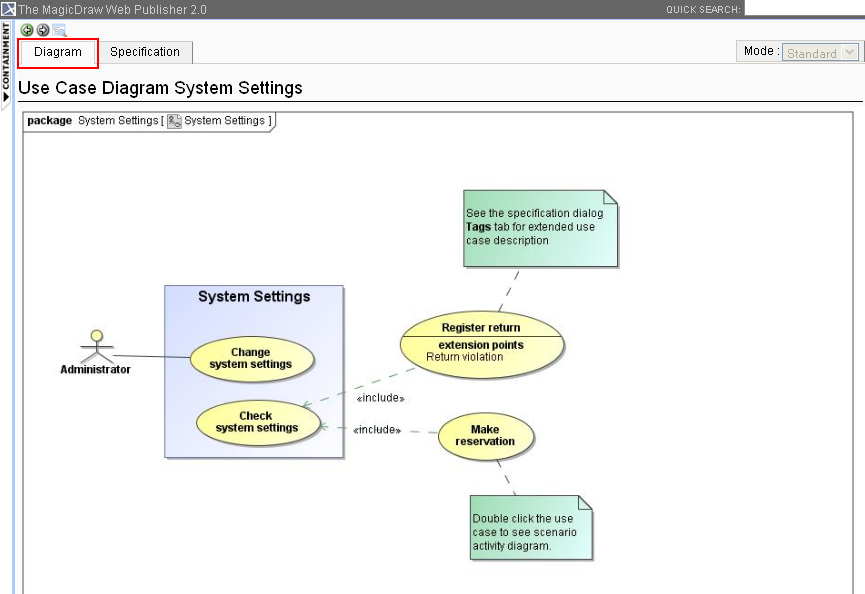This screenshot has width=865, height=594.
Task: Click the search/find icon in toolbar
Action: click(59, 30)
